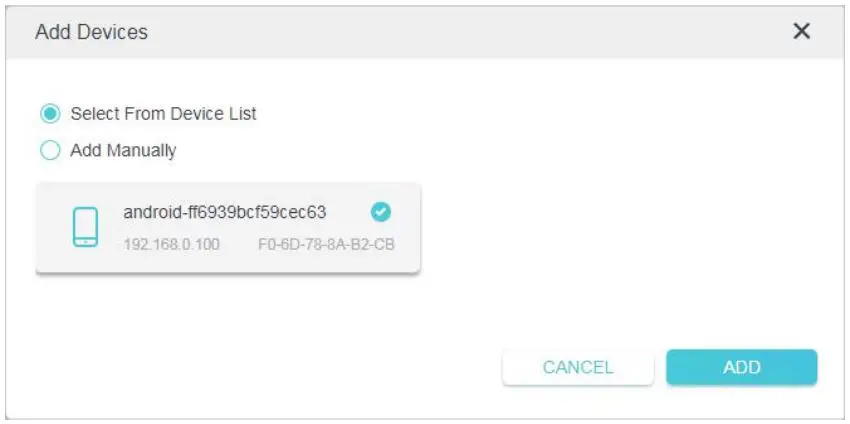Select the 'Select From Device List' radio button
Viewport: 850px width, 424px height.
50,114
